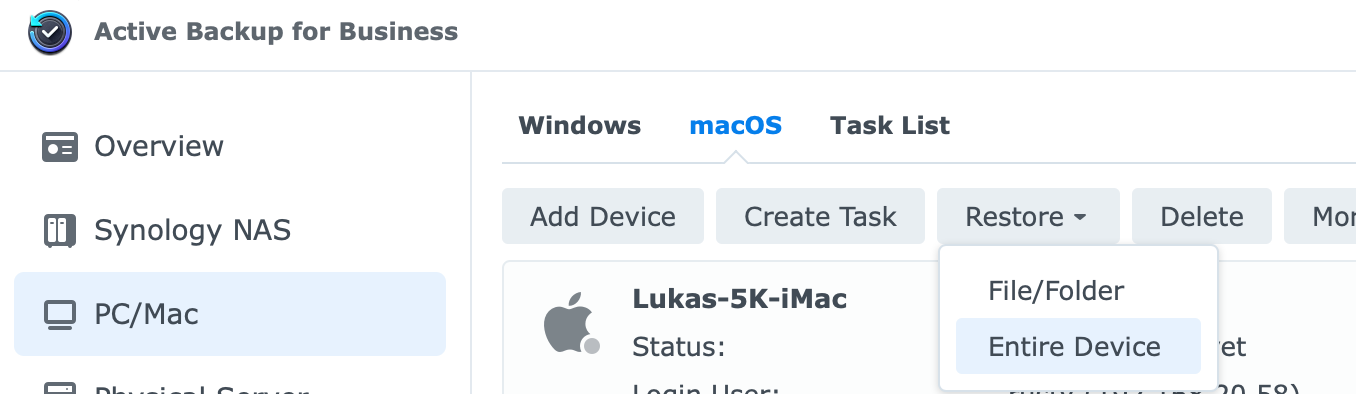Select the Overview sidebar icon
Viewport: 1356px width, 394px height.
click(60, 147)
